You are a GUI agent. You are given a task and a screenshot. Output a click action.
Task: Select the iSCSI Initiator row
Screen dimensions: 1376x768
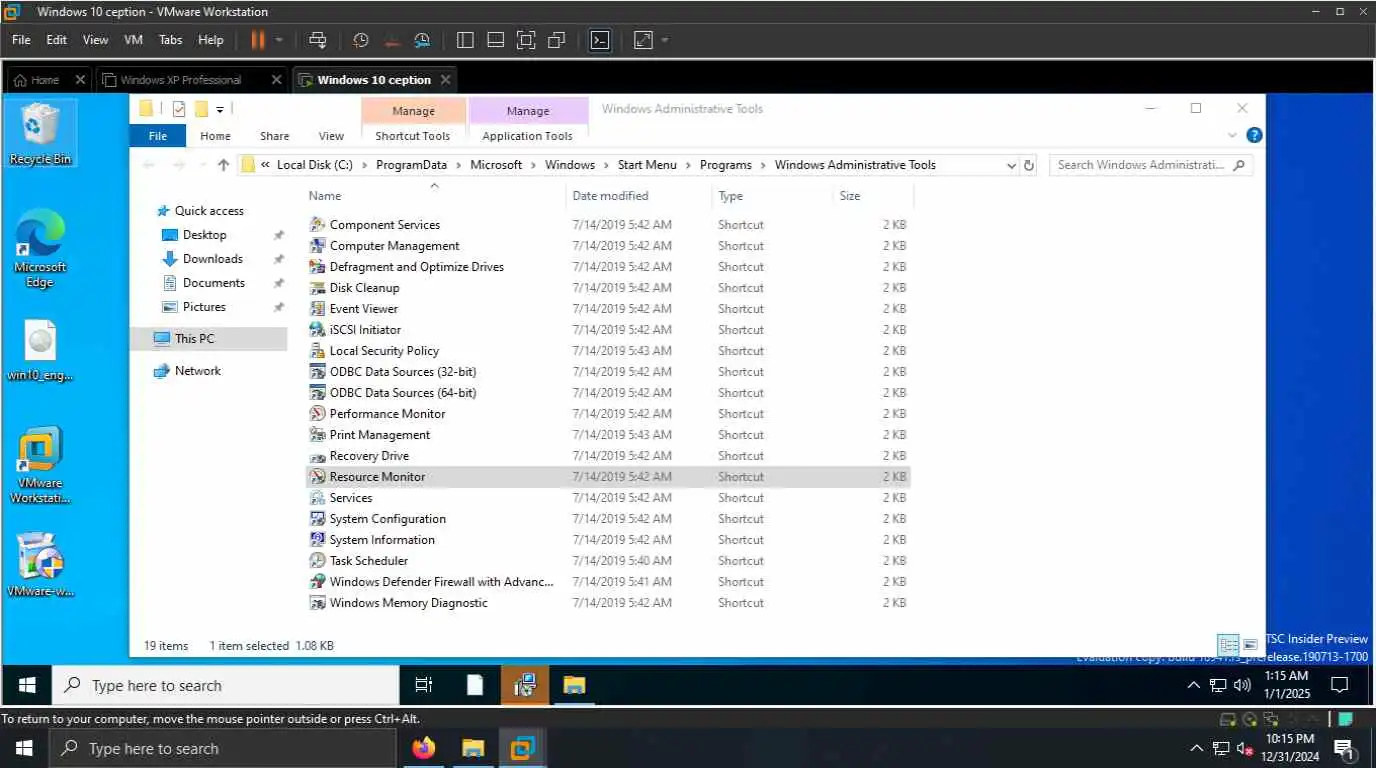click(608, 330)
